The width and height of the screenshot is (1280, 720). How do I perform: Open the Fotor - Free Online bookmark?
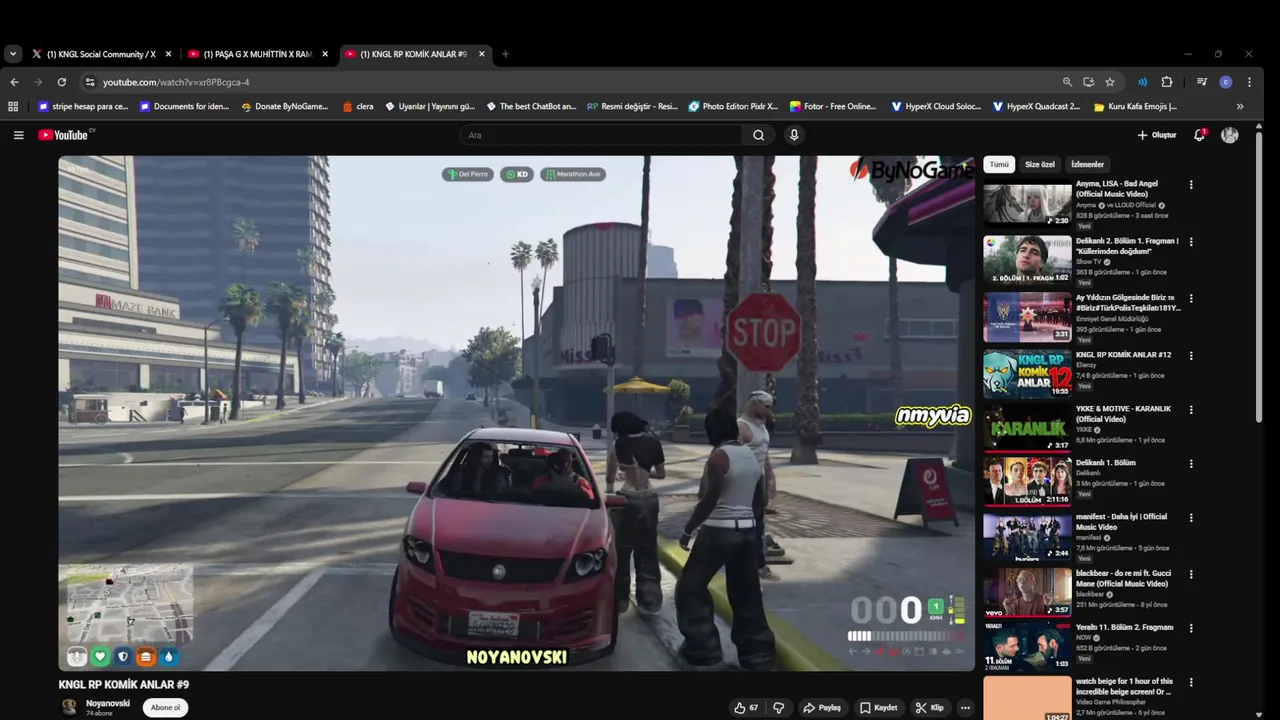pos(833,106)
